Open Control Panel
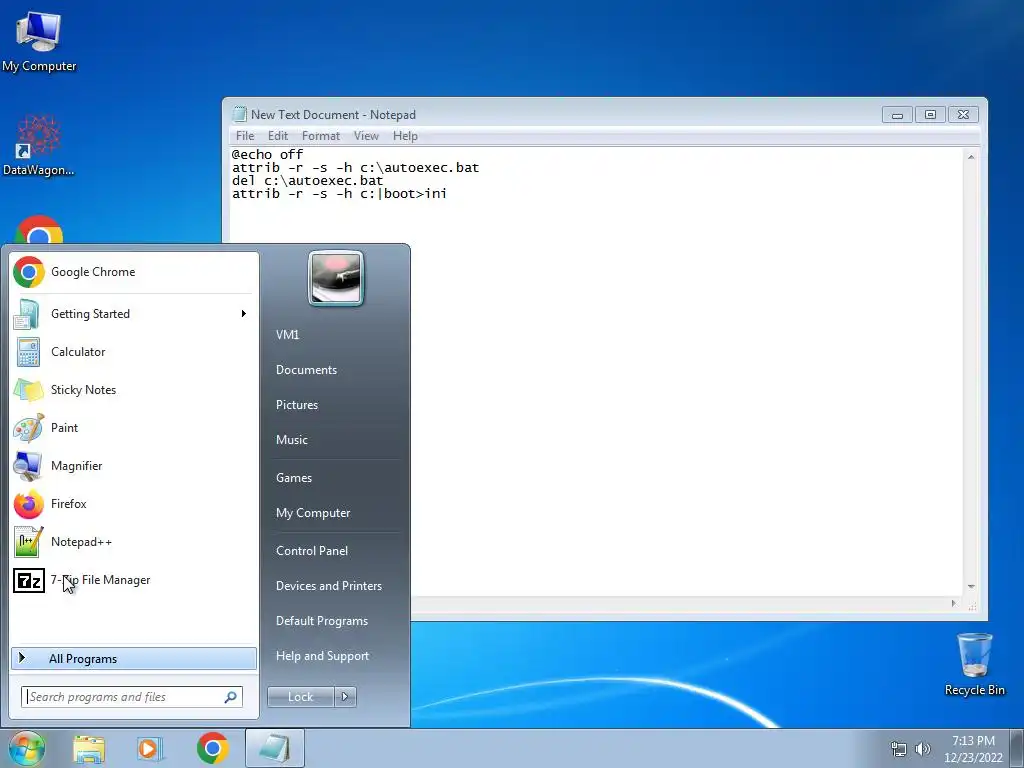The image size is (1024, 768). point(312,551)
